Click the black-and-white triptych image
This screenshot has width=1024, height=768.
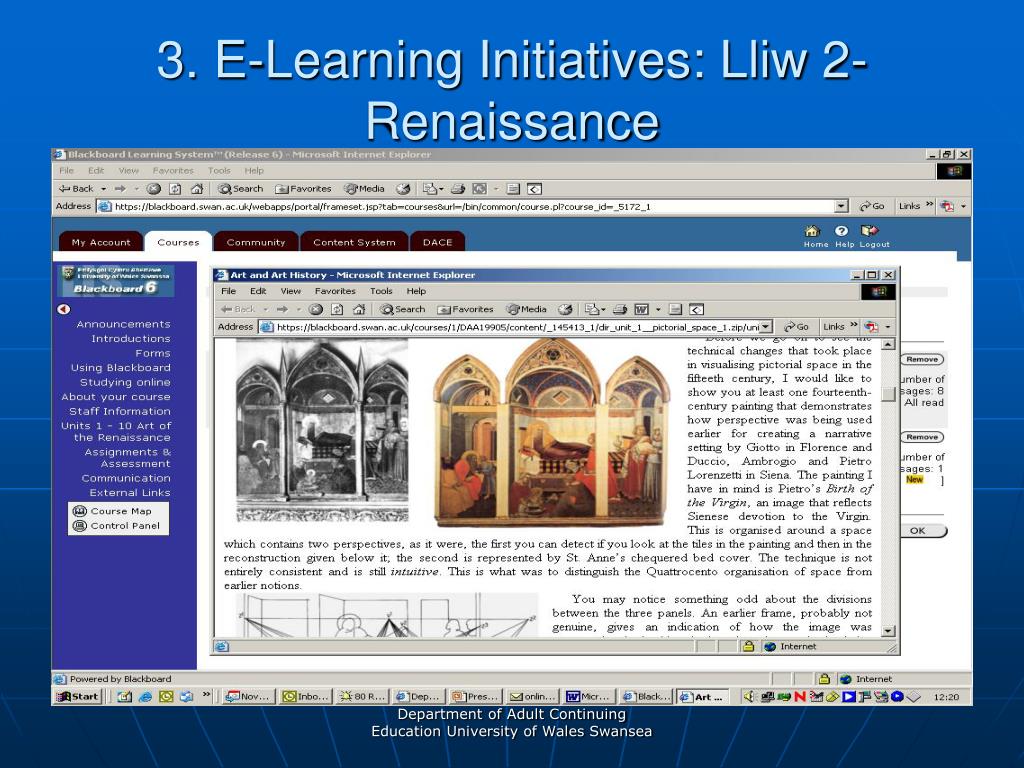pos(322,430)
